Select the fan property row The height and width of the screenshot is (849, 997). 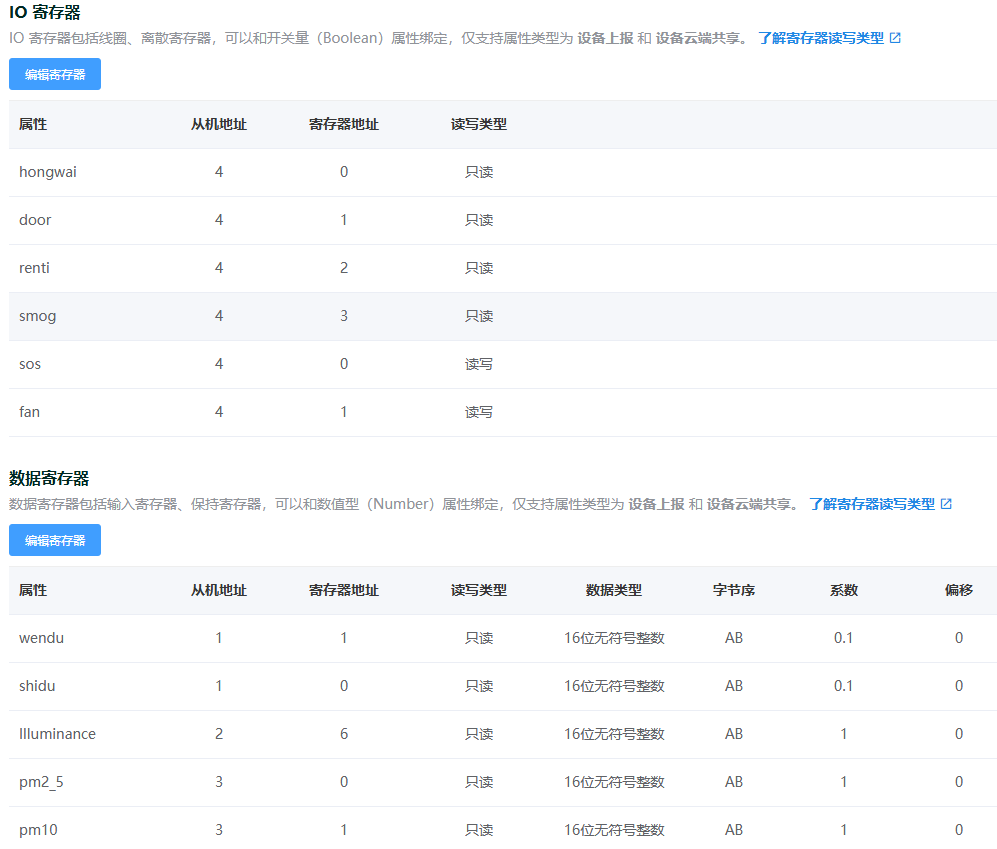pyautogui.click(x=28, y=411)
